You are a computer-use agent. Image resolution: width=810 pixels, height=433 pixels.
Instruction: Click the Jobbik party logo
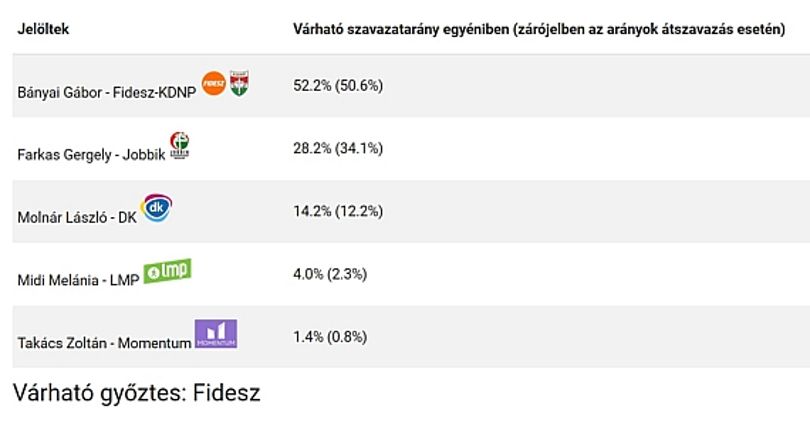(x=180, y=145)
